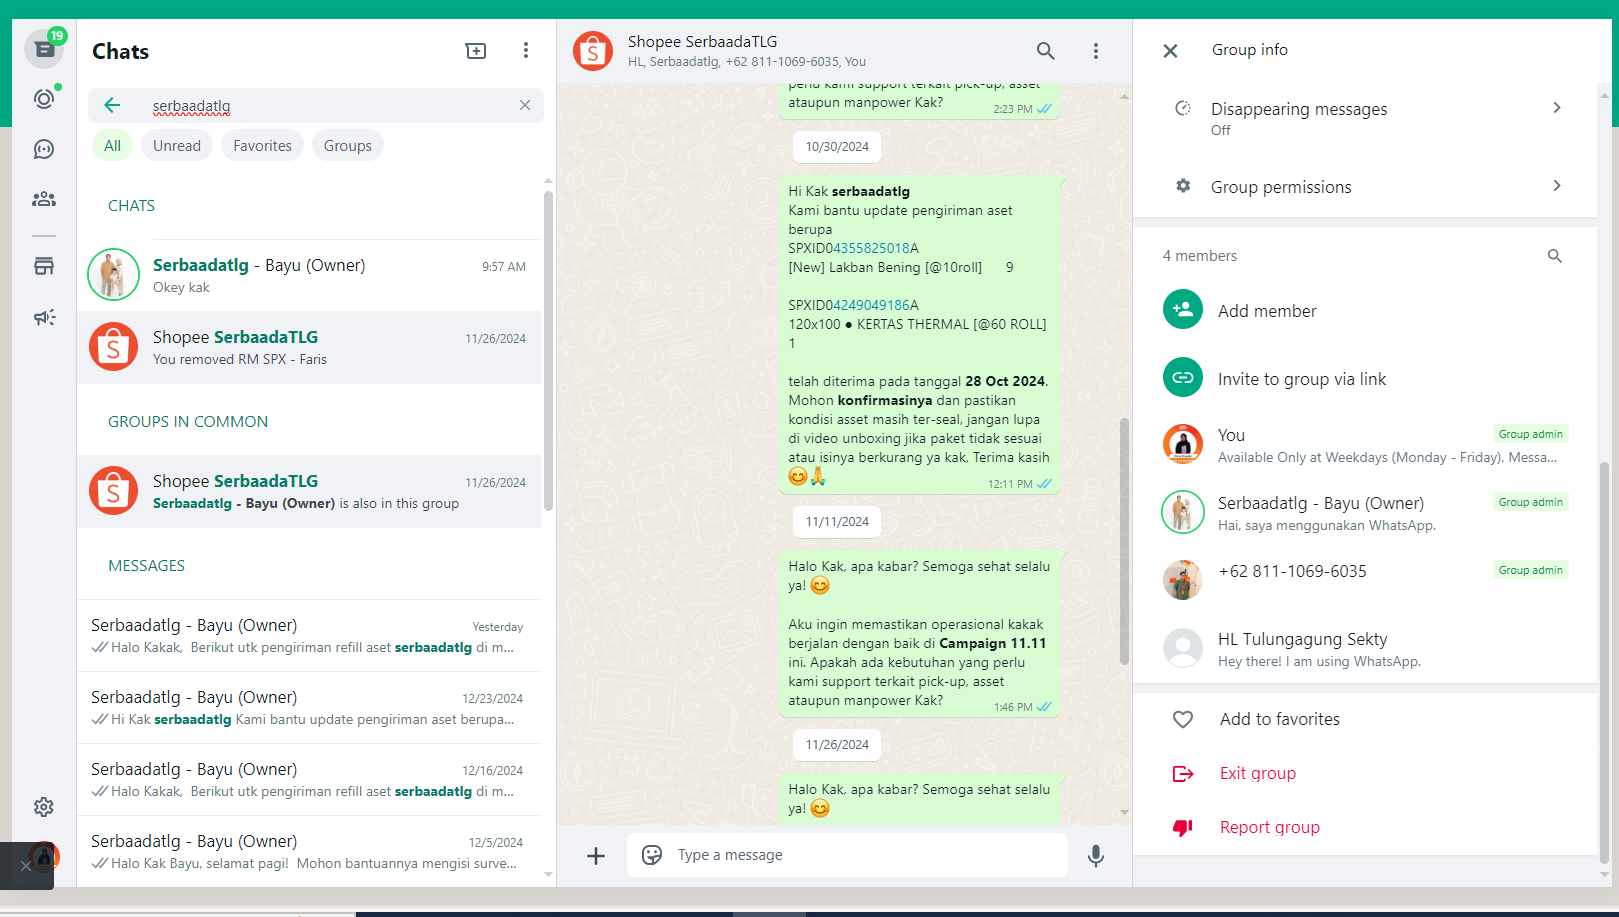Open member +62 811-1069-6035
The width and height of the screenshot is (1619, 917).
pos(1365,580)
